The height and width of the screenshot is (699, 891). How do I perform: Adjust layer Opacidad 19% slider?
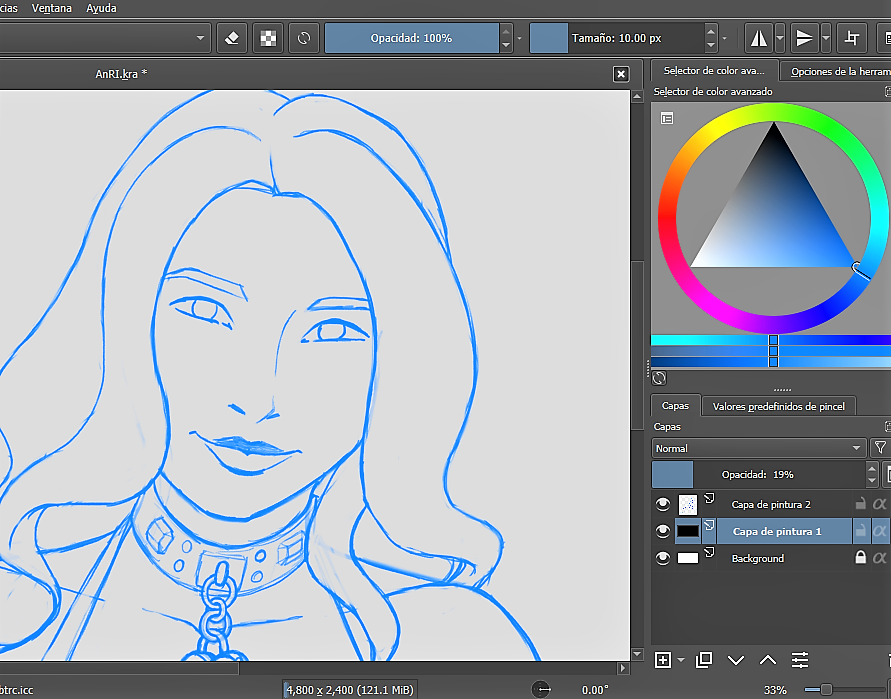coord(758,475)
